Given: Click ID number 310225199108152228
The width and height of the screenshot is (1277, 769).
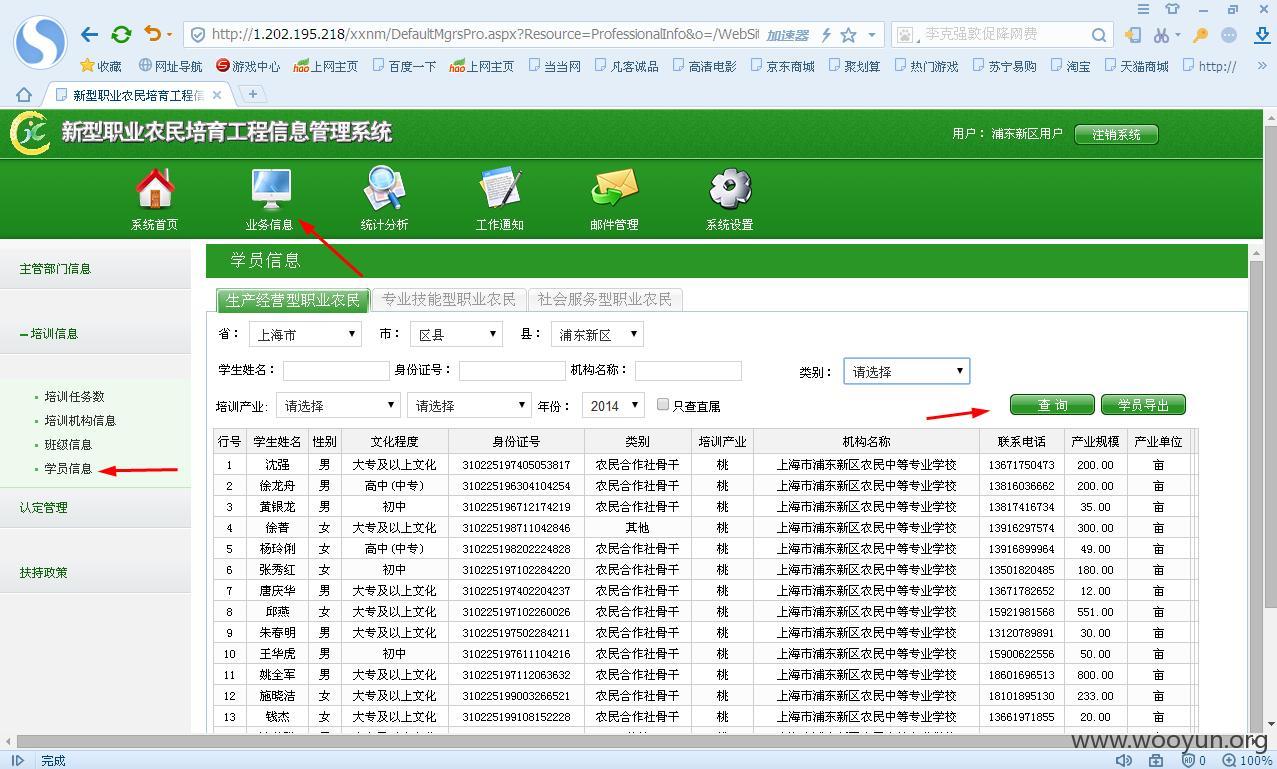Looking at the screenshot, I should pos(516,717).
